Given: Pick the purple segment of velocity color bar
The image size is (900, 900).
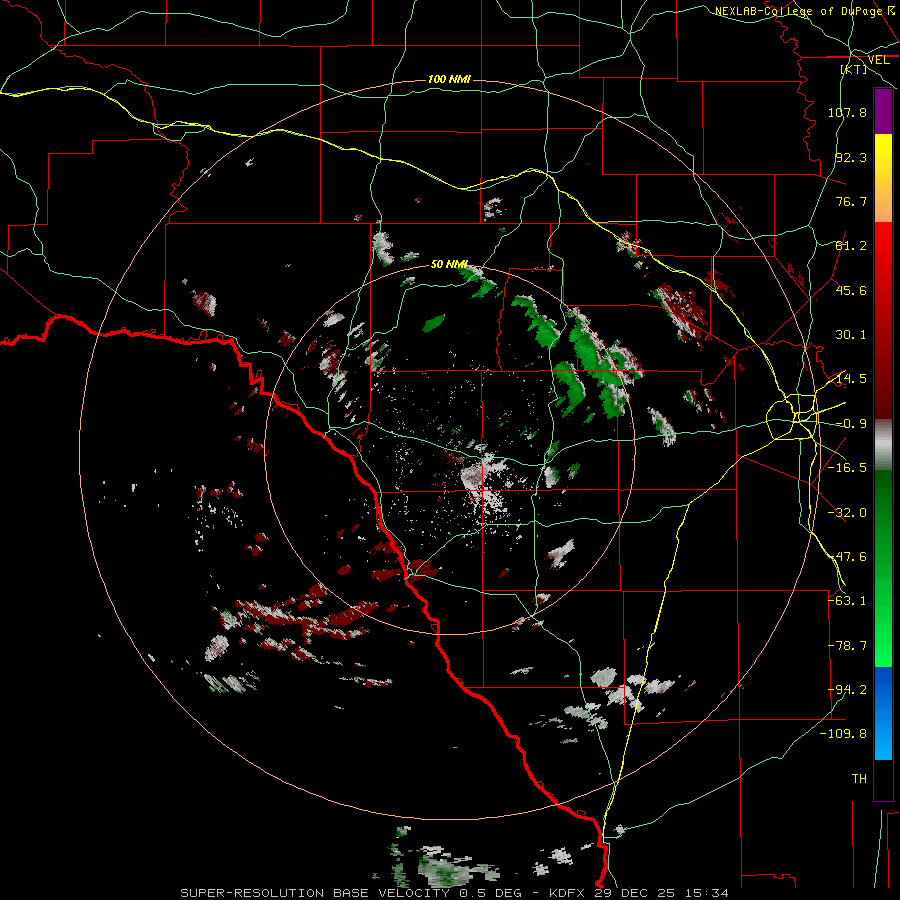Looking at the screenshot, I should click(x=883, y=112).
